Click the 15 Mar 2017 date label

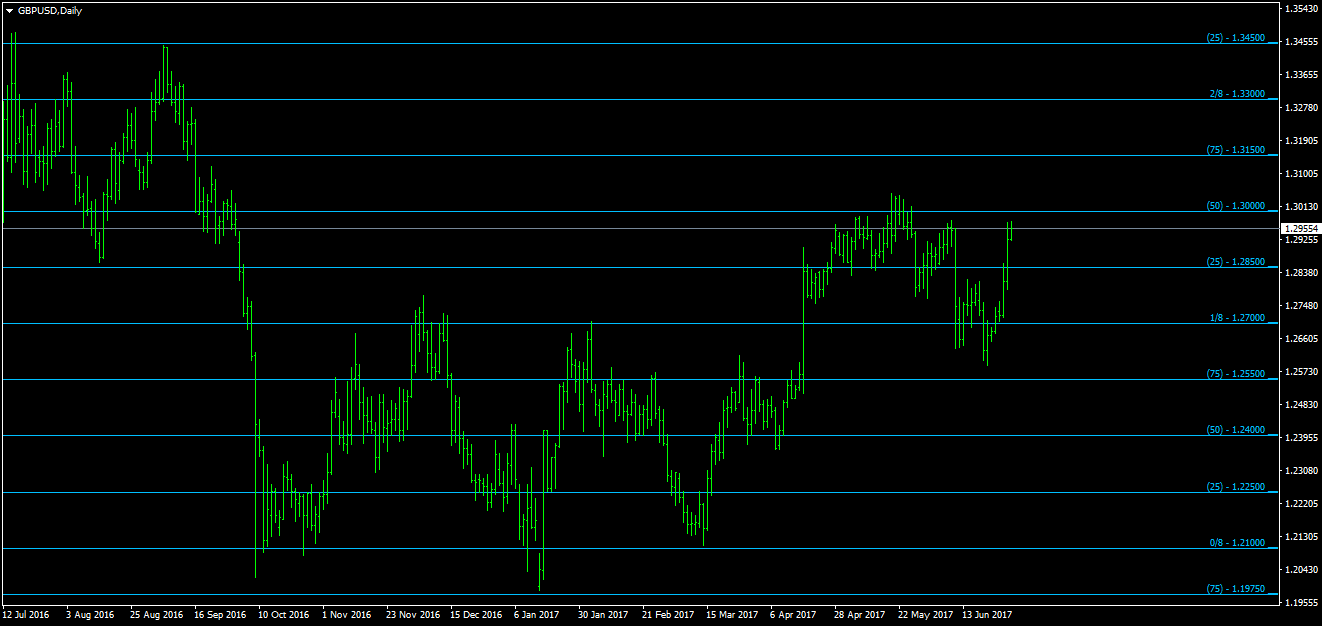(732, 615)
